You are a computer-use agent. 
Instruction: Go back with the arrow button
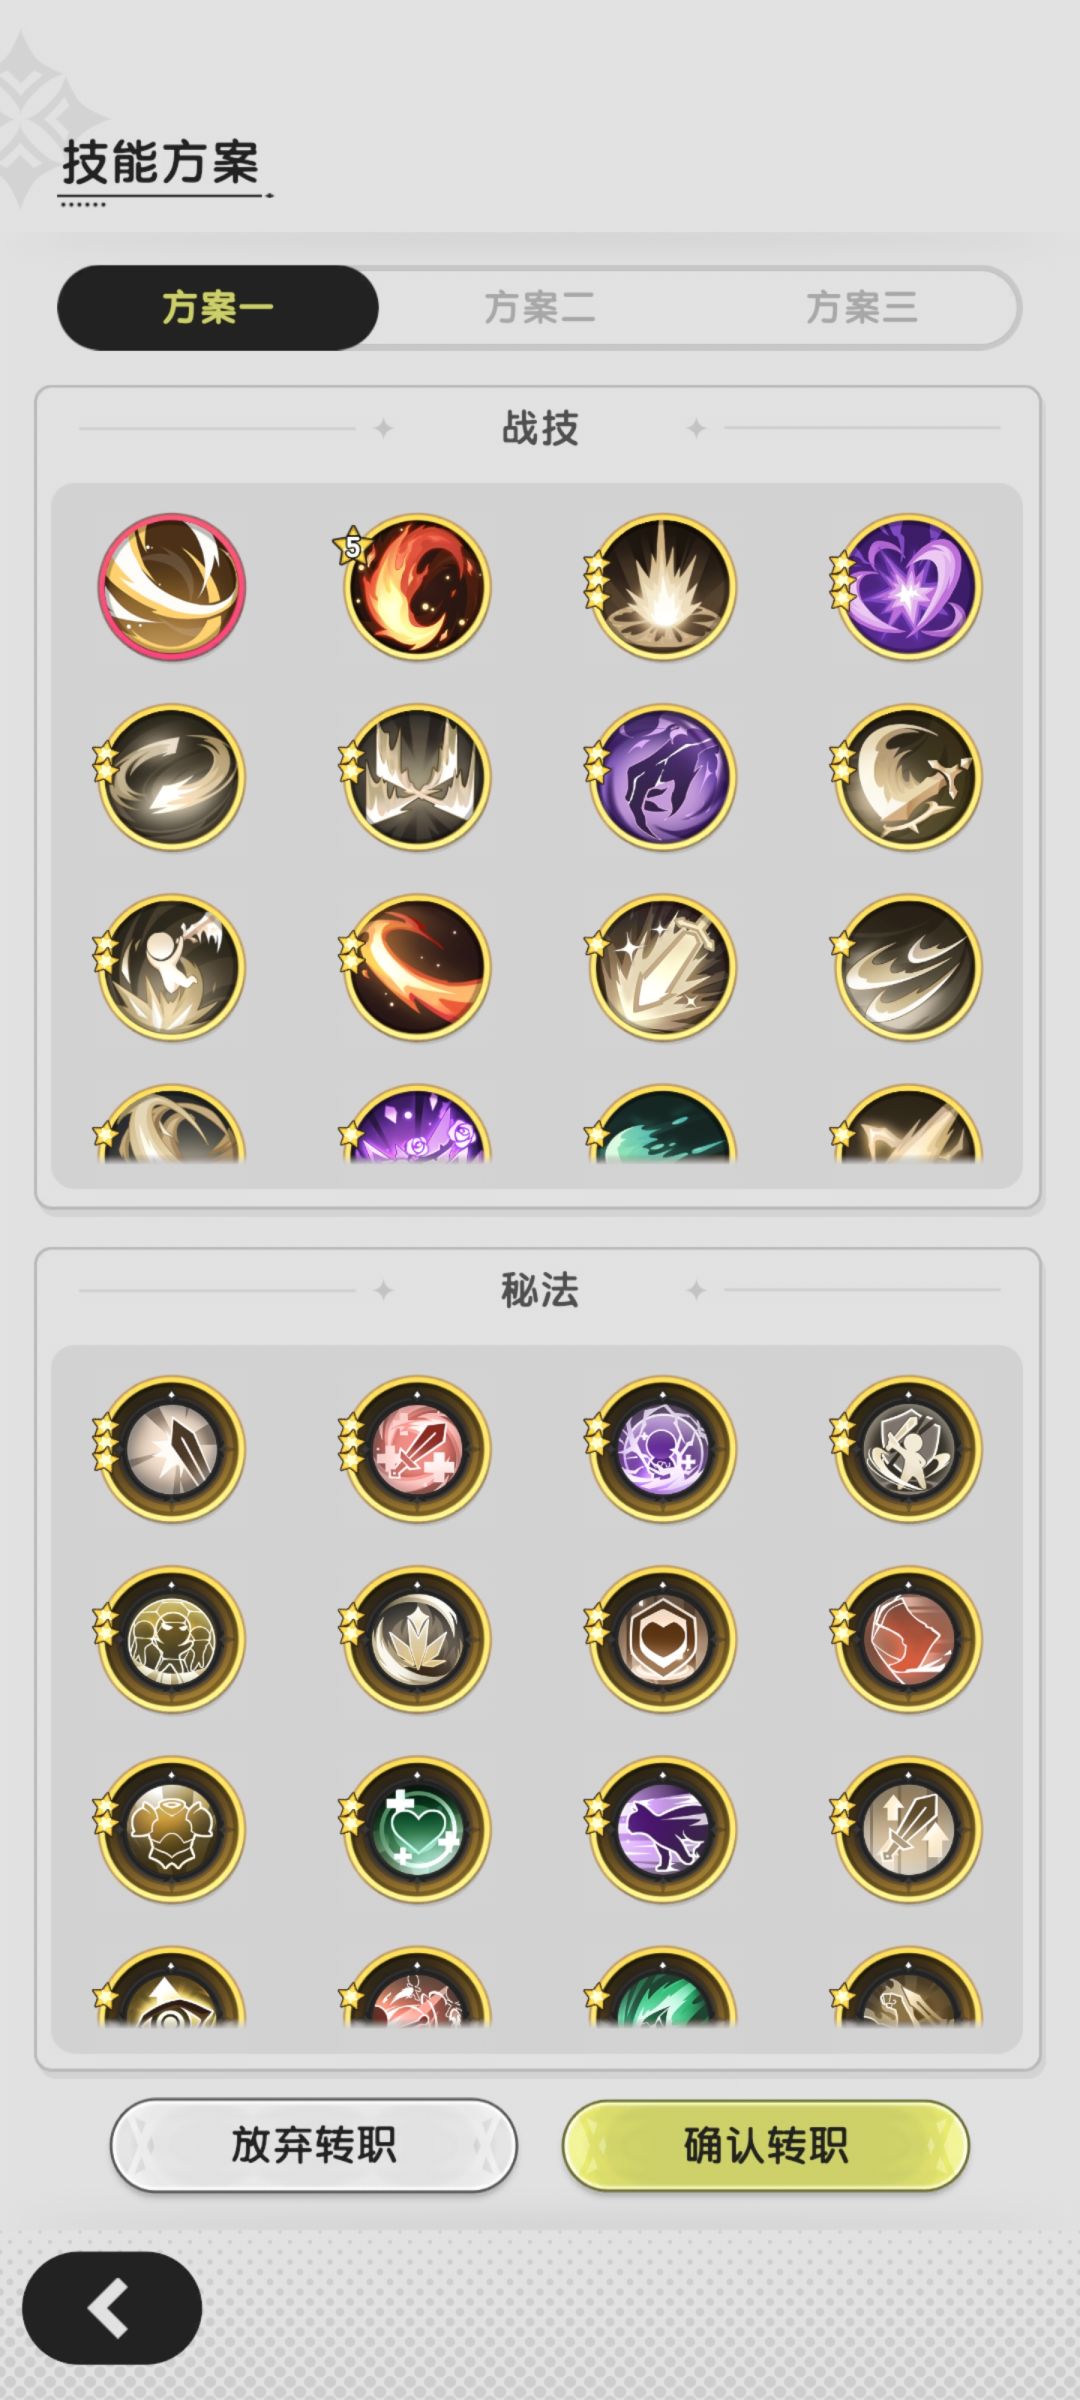112,2308
